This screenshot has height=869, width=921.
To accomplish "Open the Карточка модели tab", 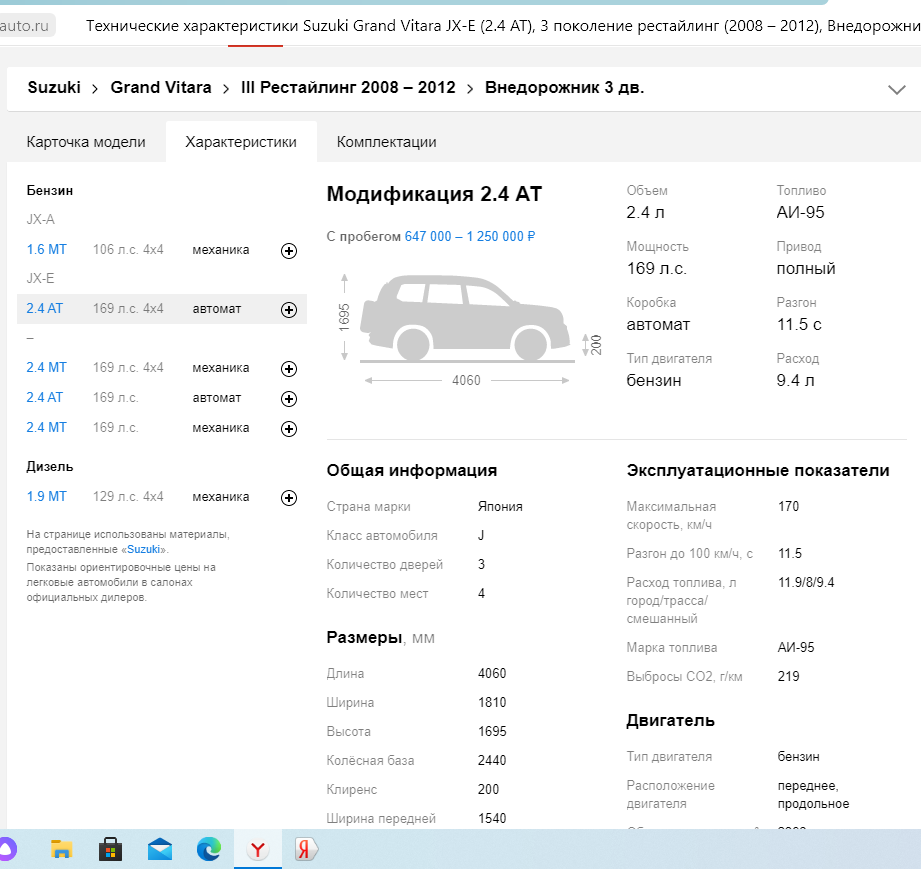I will pos(86,142).
